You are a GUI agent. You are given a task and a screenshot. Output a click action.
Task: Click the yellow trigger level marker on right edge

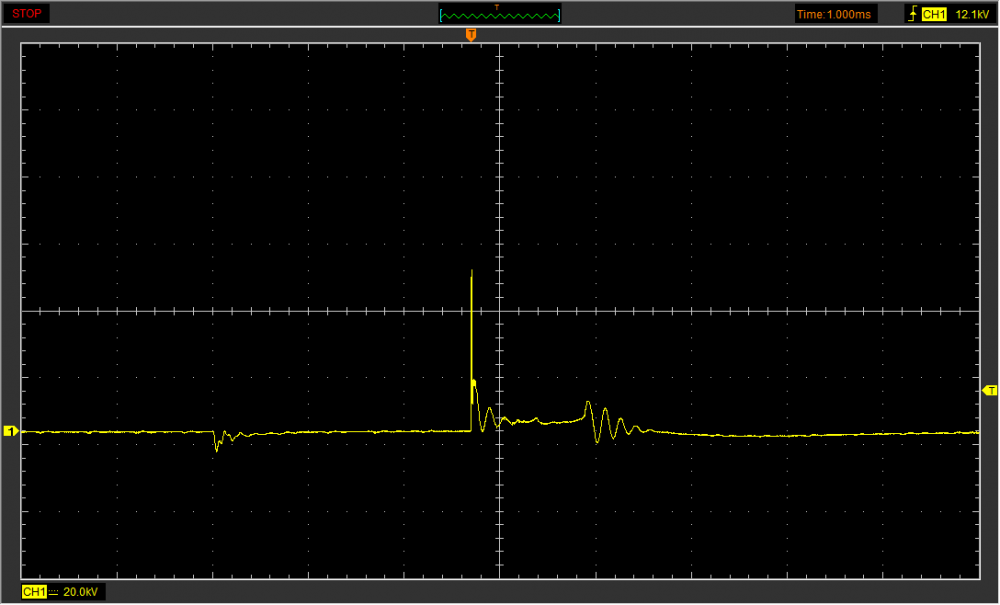(x=990, y=390)
